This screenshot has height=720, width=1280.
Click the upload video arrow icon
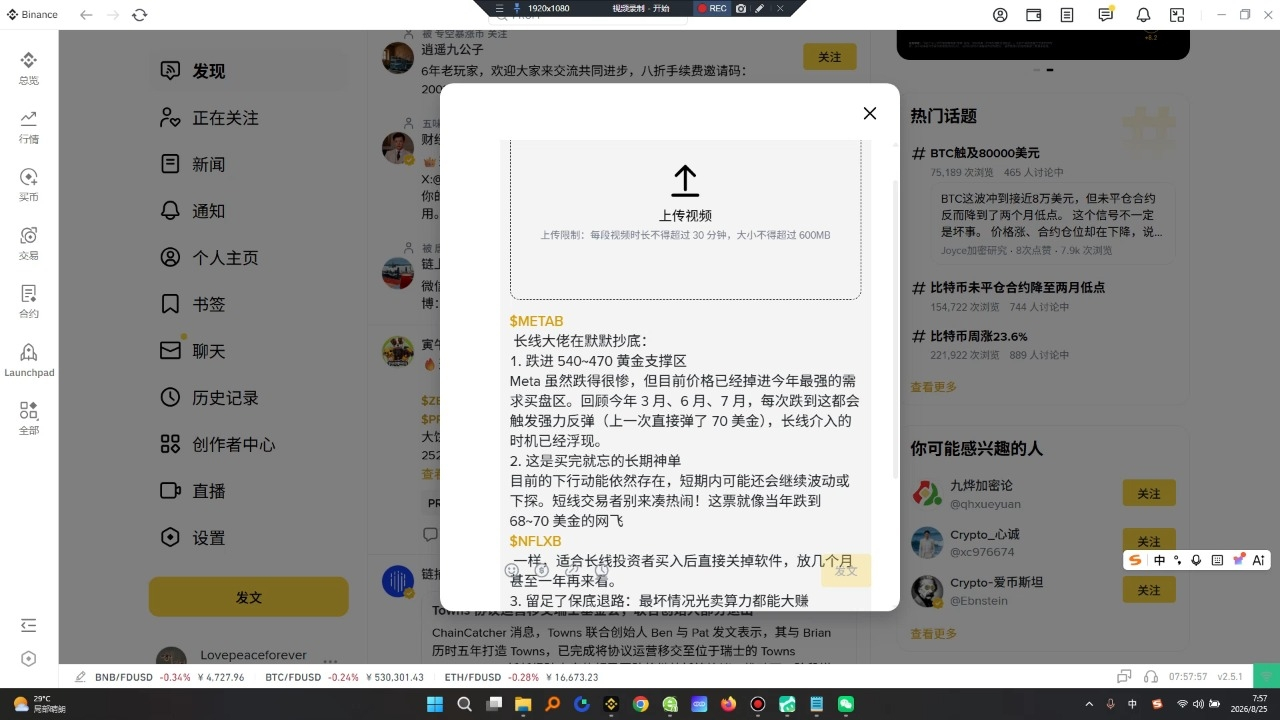685,181
